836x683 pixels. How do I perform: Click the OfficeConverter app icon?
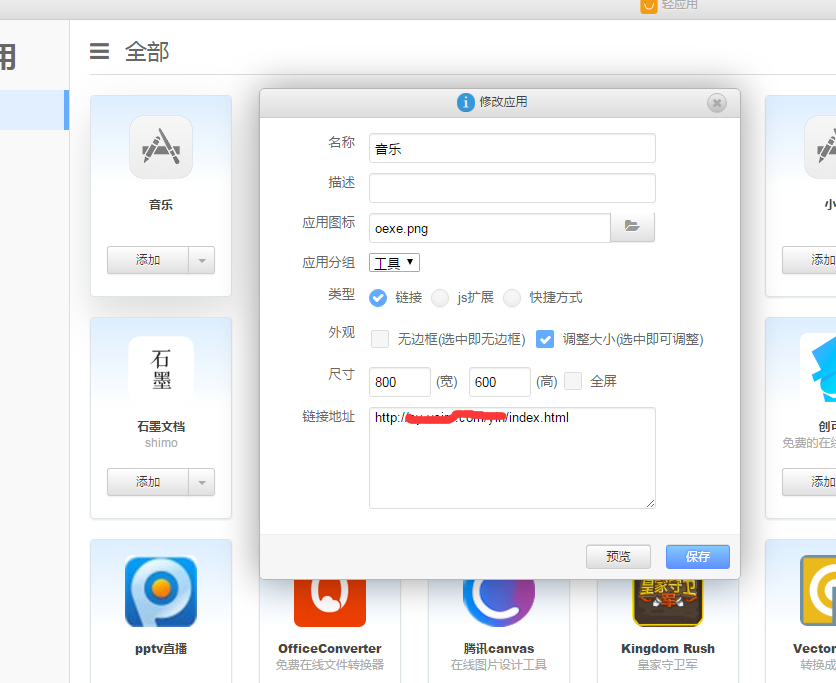329,602
